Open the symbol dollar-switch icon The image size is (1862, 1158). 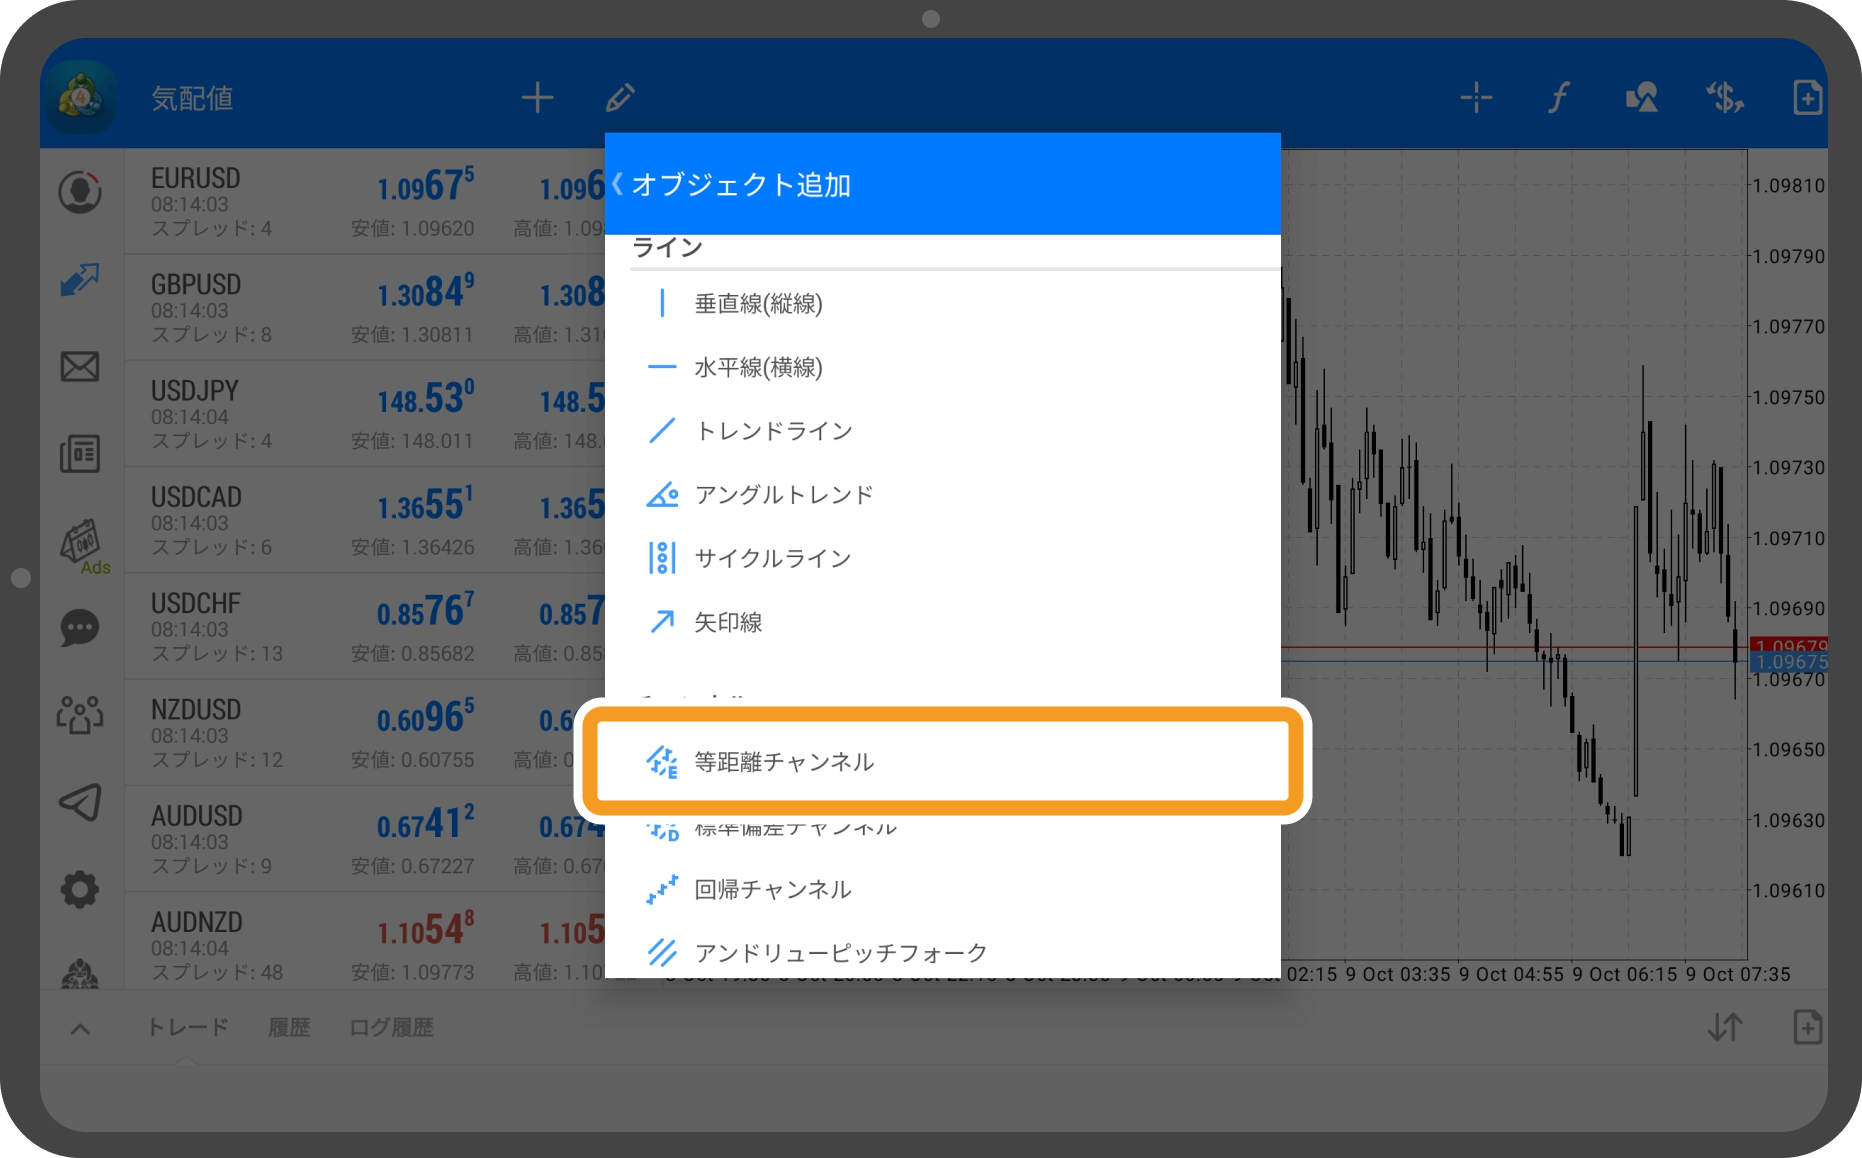point(1725,98)
